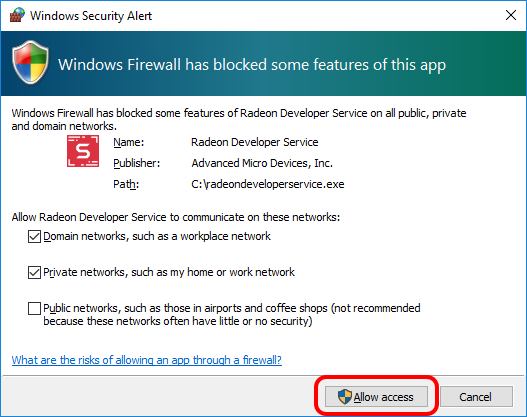The height and width of the screenshot is (417, 527).
Task: Uncheck the Domain networks checkbox
Action: [x=34, y=237]
